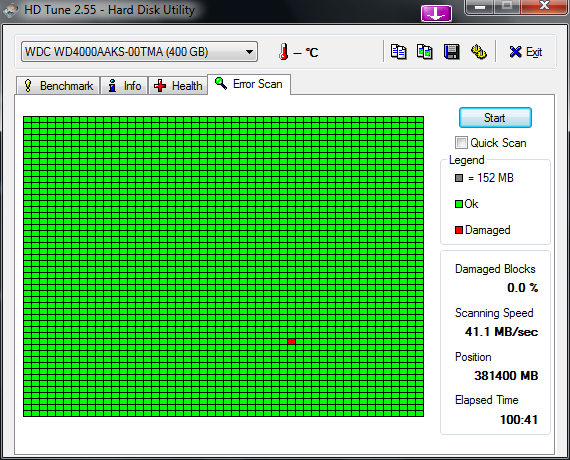Click the thermometer temperature icon
Viewport: 570px width, 460px height.
(x=284, y=52)
